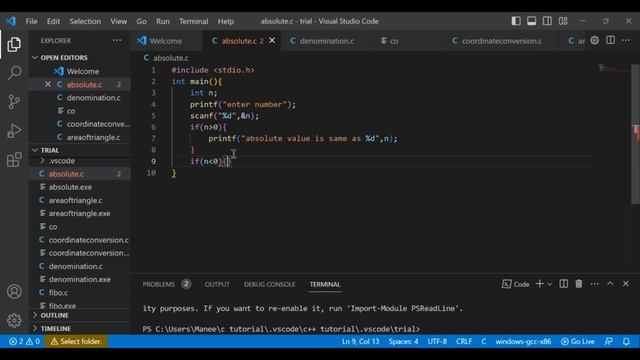Close absolute.c in Open Editors list
The height and width of the screenshot is (360, 640).
click(x=48, y=84)
